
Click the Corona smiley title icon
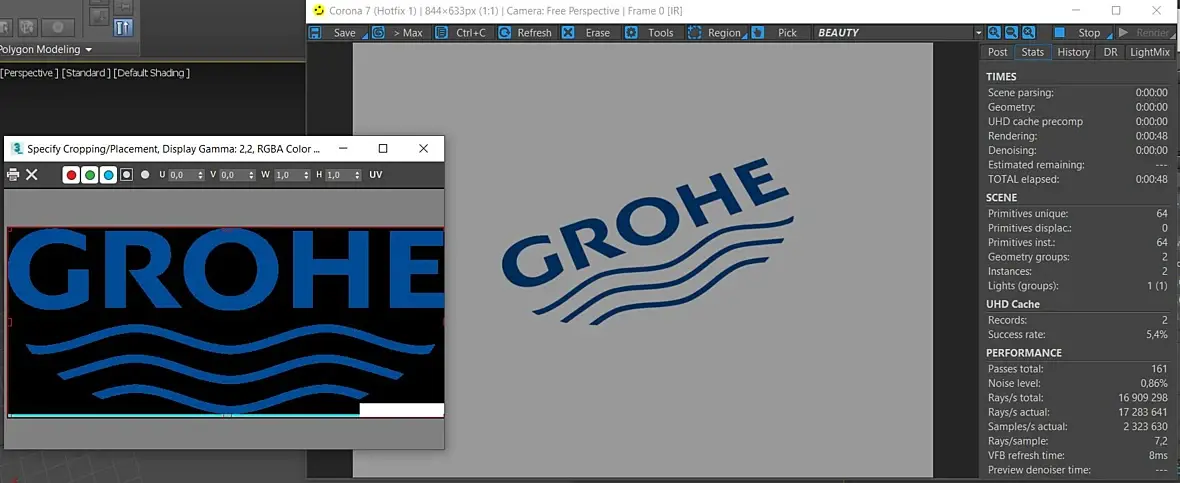[x=319, y=11]
